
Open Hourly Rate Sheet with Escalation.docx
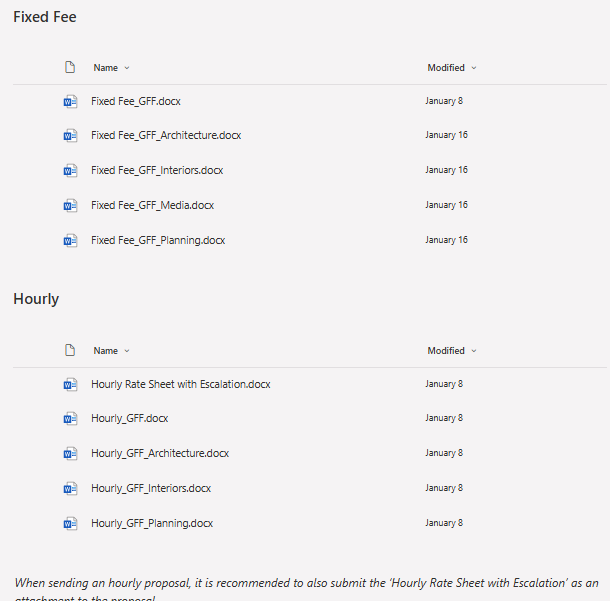[x=181, y=384]
